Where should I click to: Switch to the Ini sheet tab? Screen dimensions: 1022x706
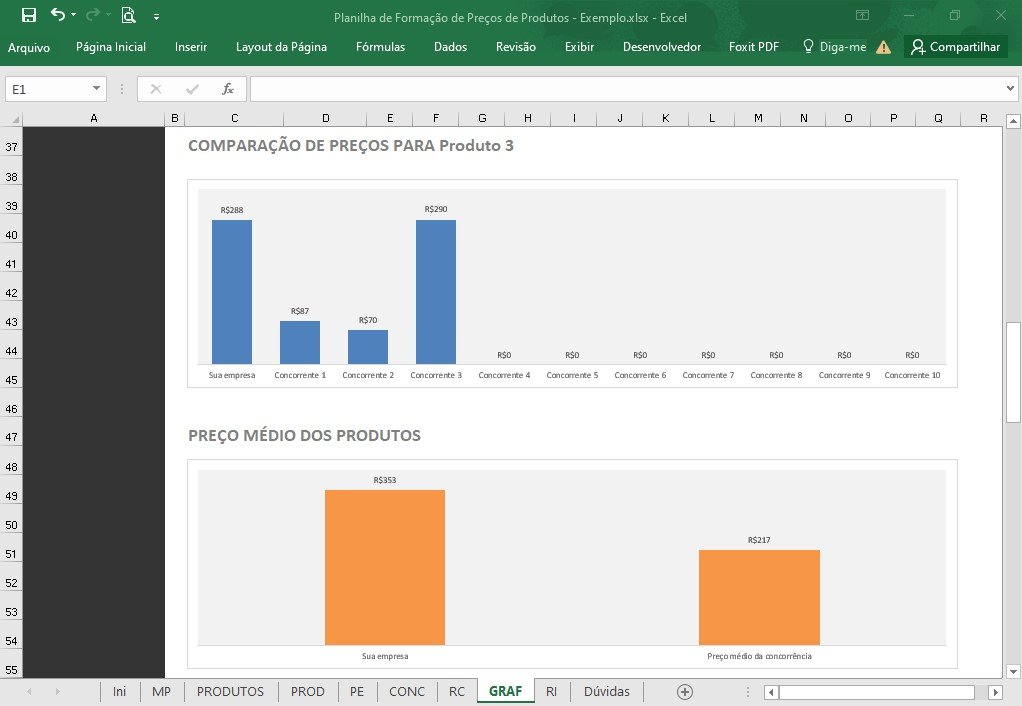click(x=119, y=692)
